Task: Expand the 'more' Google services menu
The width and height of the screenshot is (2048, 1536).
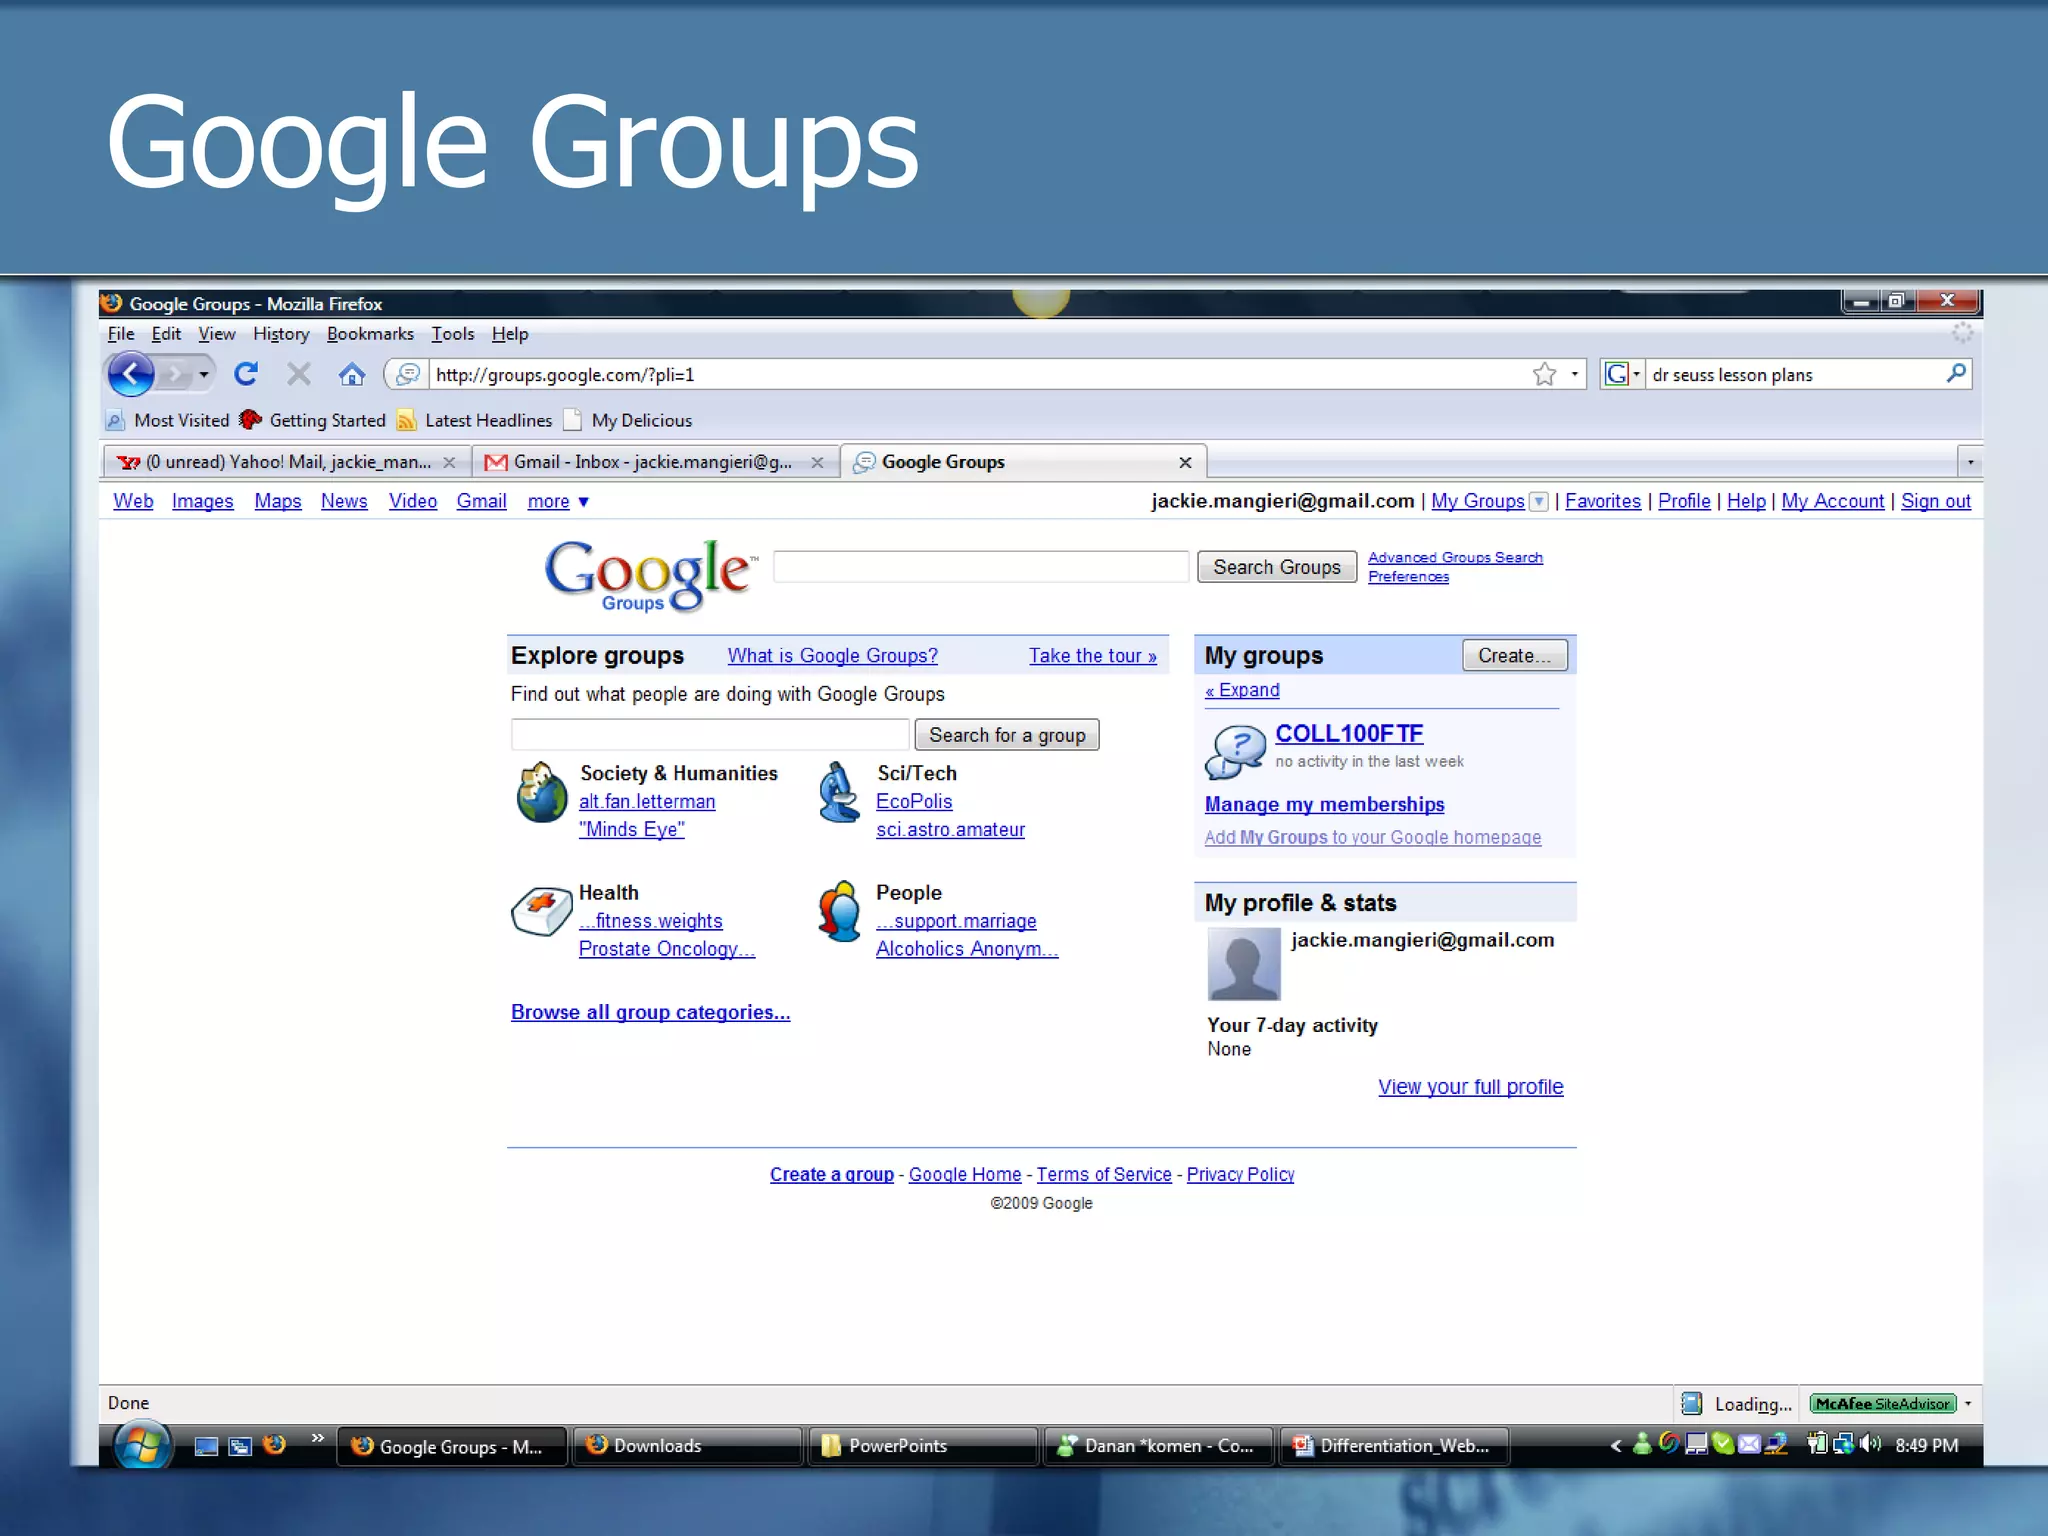Action: 558,502
